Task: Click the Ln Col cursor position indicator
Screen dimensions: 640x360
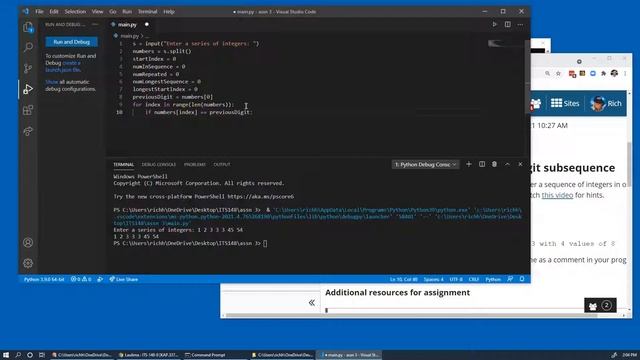Action: [404, 279]
